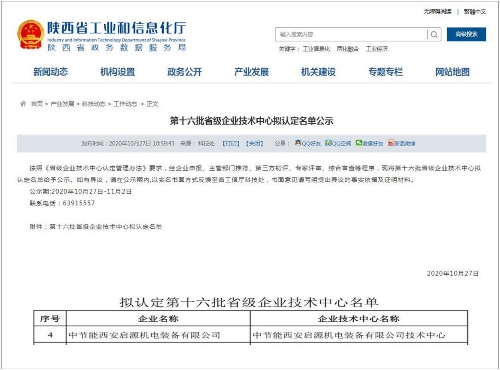Screen dimensions: 500x370
Task: Open the 新闻动态 menu
Action: point(50,72)
